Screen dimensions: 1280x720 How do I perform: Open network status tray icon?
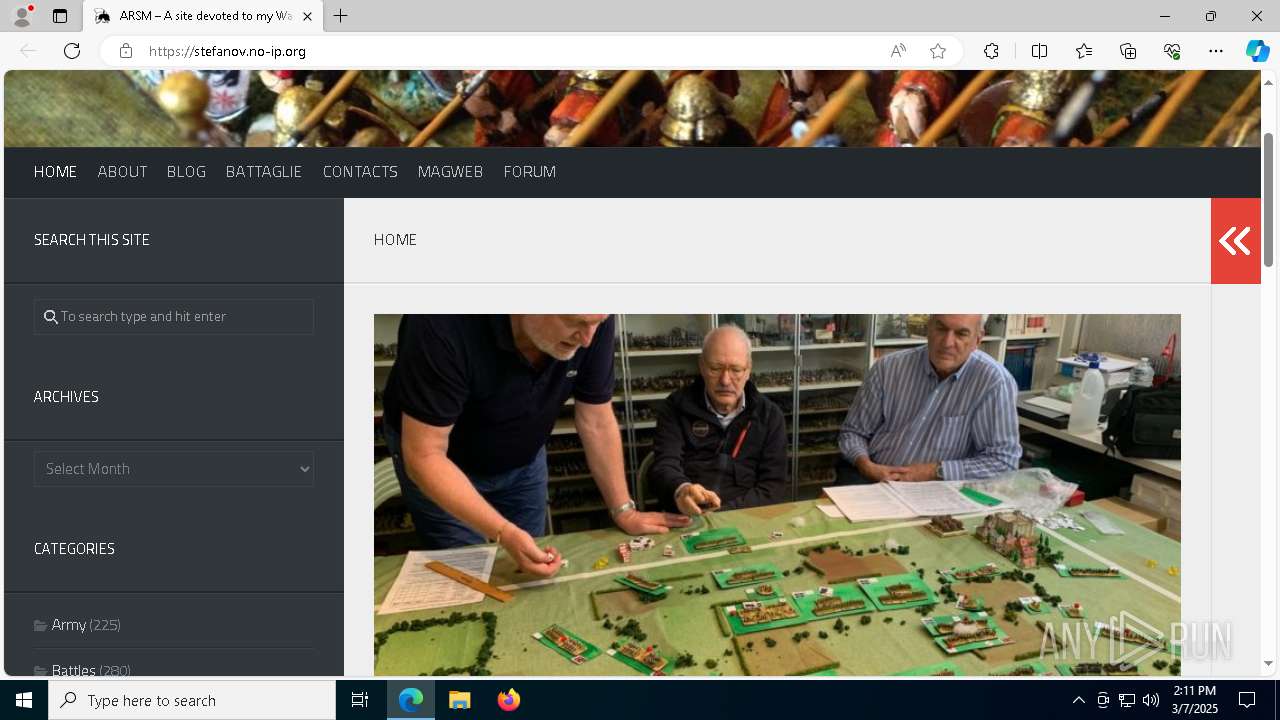click(x=1127, y=700)
